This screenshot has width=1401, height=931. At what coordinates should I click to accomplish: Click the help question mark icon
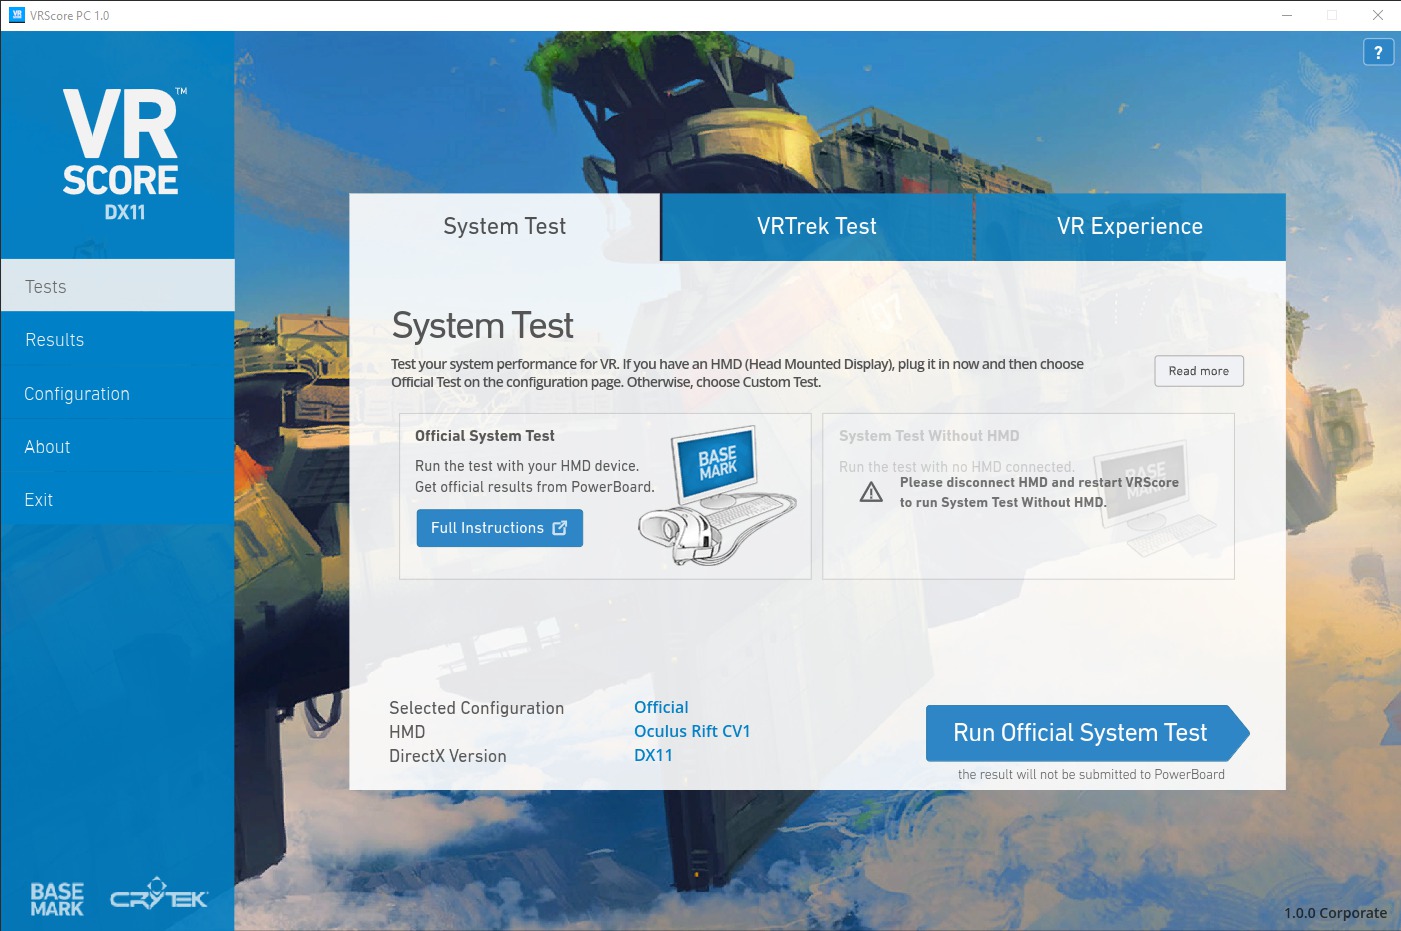click(1378, 52)
